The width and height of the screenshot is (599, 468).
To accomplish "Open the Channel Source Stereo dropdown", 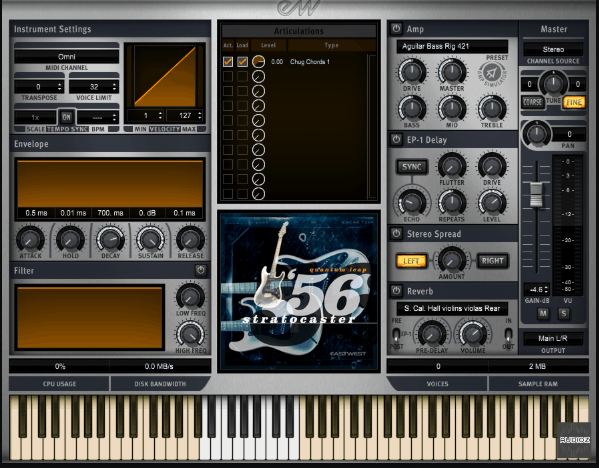I will tap(553, 49).
